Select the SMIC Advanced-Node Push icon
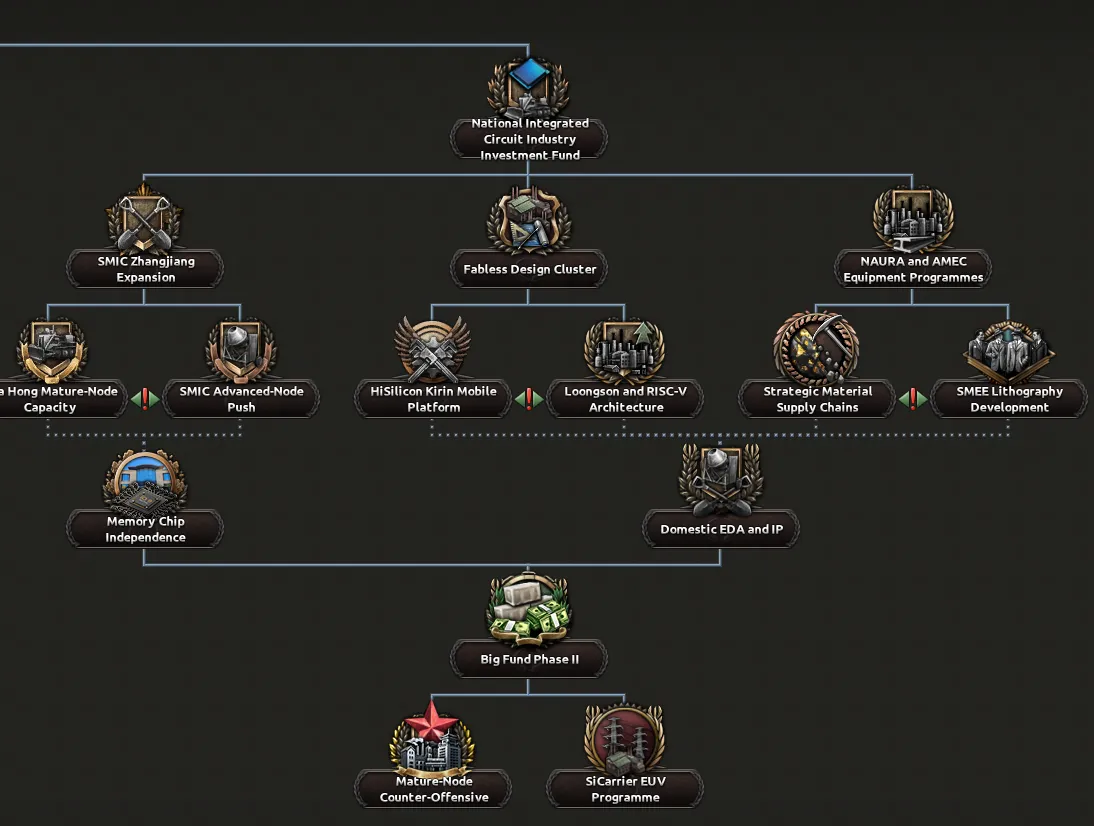The image size is (1094, 826). pos(241,350)
